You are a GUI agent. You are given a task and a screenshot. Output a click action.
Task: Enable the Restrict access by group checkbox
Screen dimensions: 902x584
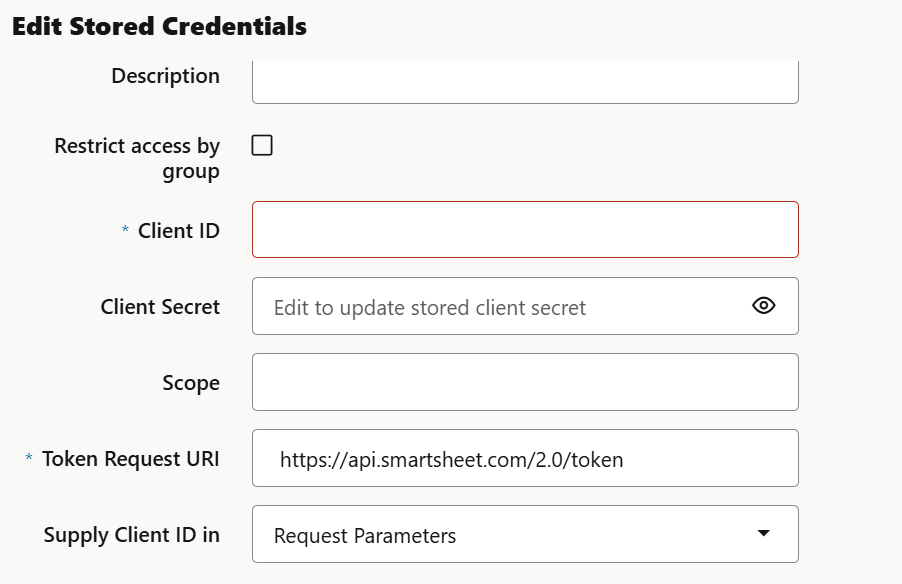tap(262, 146)
